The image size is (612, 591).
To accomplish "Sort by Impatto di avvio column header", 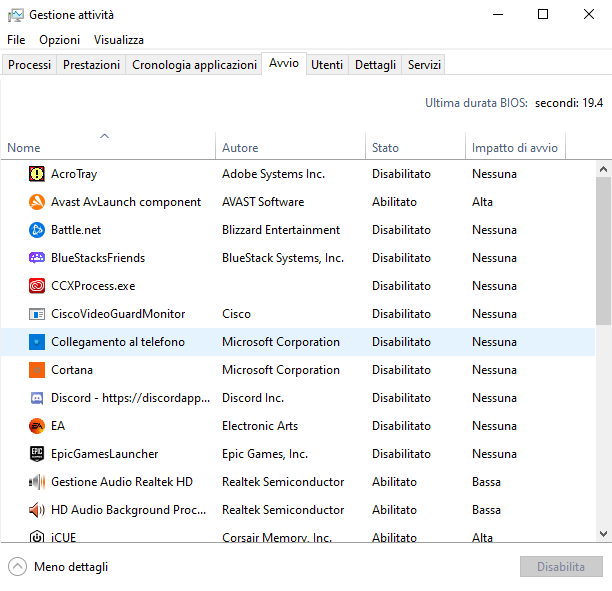I will 515,145.
